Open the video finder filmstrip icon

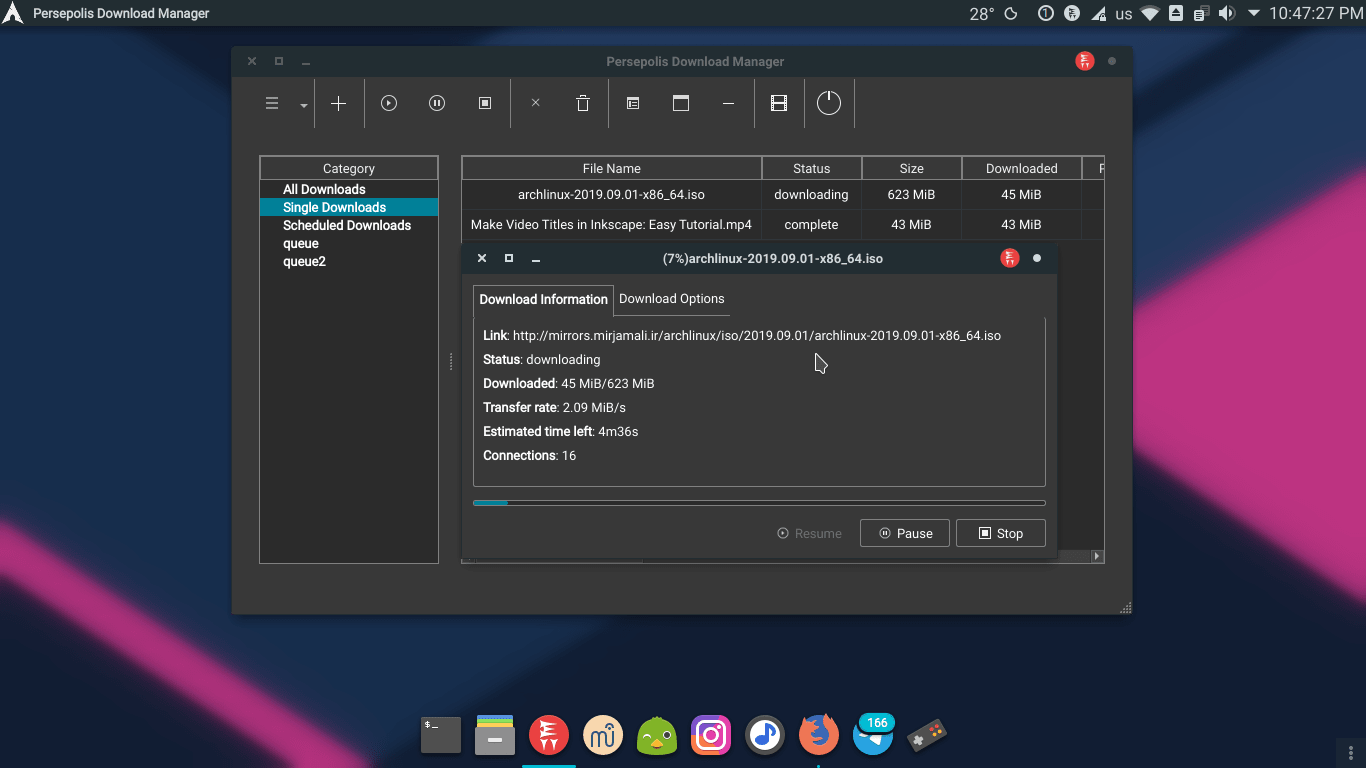[779, 103]
